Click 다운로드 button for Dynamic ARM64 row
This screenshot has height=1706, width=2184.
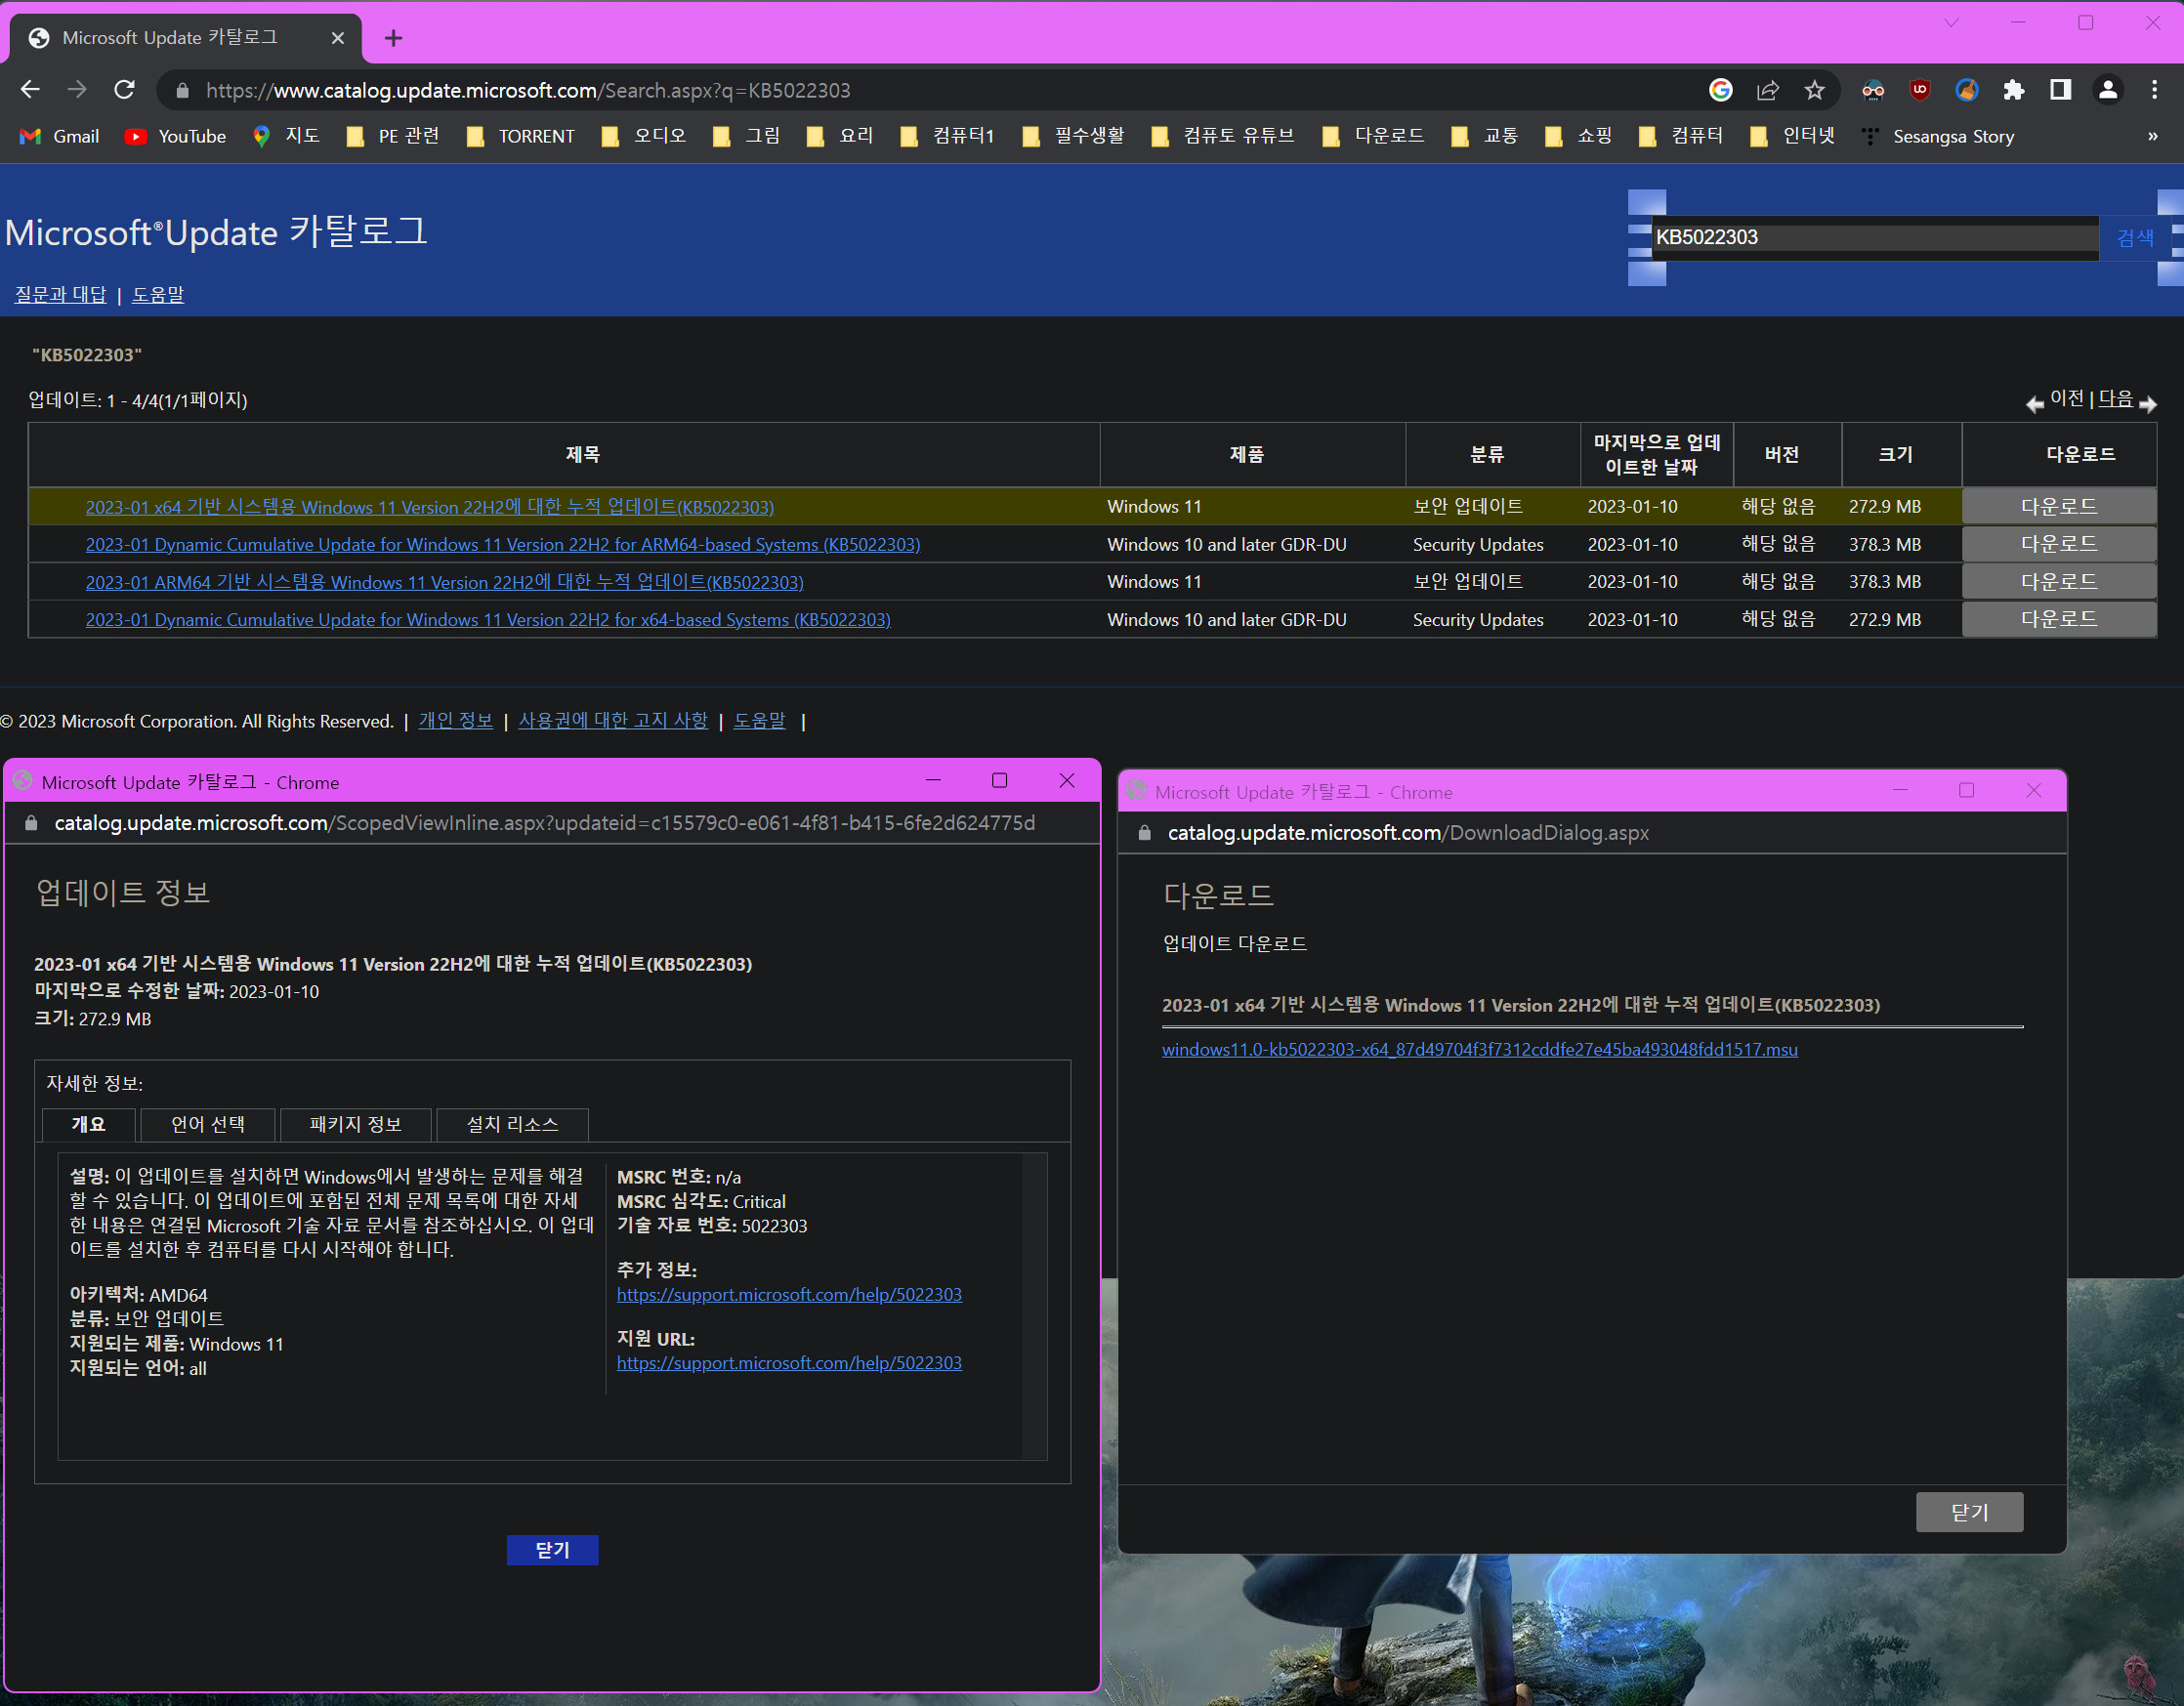2059,544
